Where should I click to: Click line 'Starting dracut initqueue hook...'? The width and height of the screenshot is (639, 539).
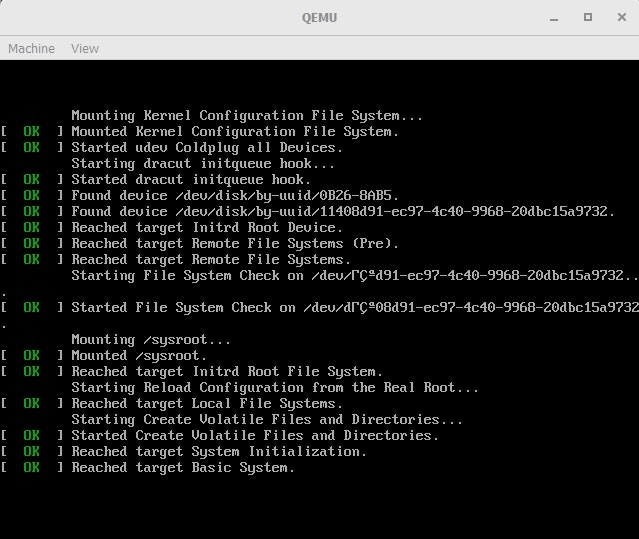pyautogui.click(x=203, y=164)
